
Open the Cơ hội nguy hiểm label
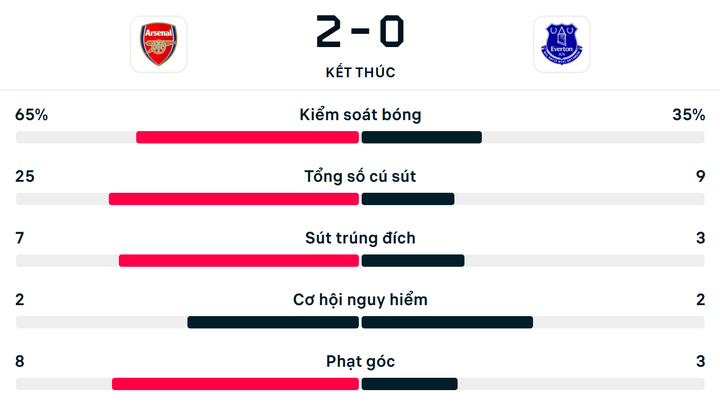pyautogui.click(x=360, y=300)
